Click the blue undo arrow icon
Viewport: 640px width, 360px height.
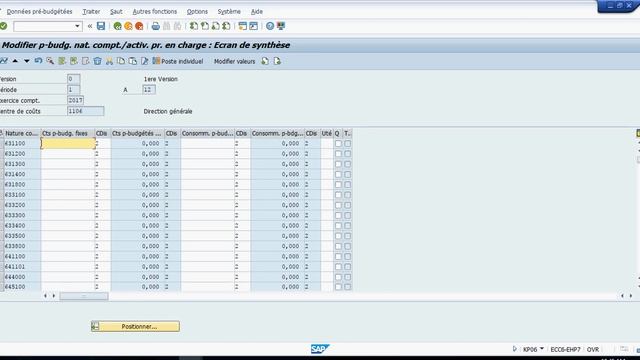tap(38, 61)
